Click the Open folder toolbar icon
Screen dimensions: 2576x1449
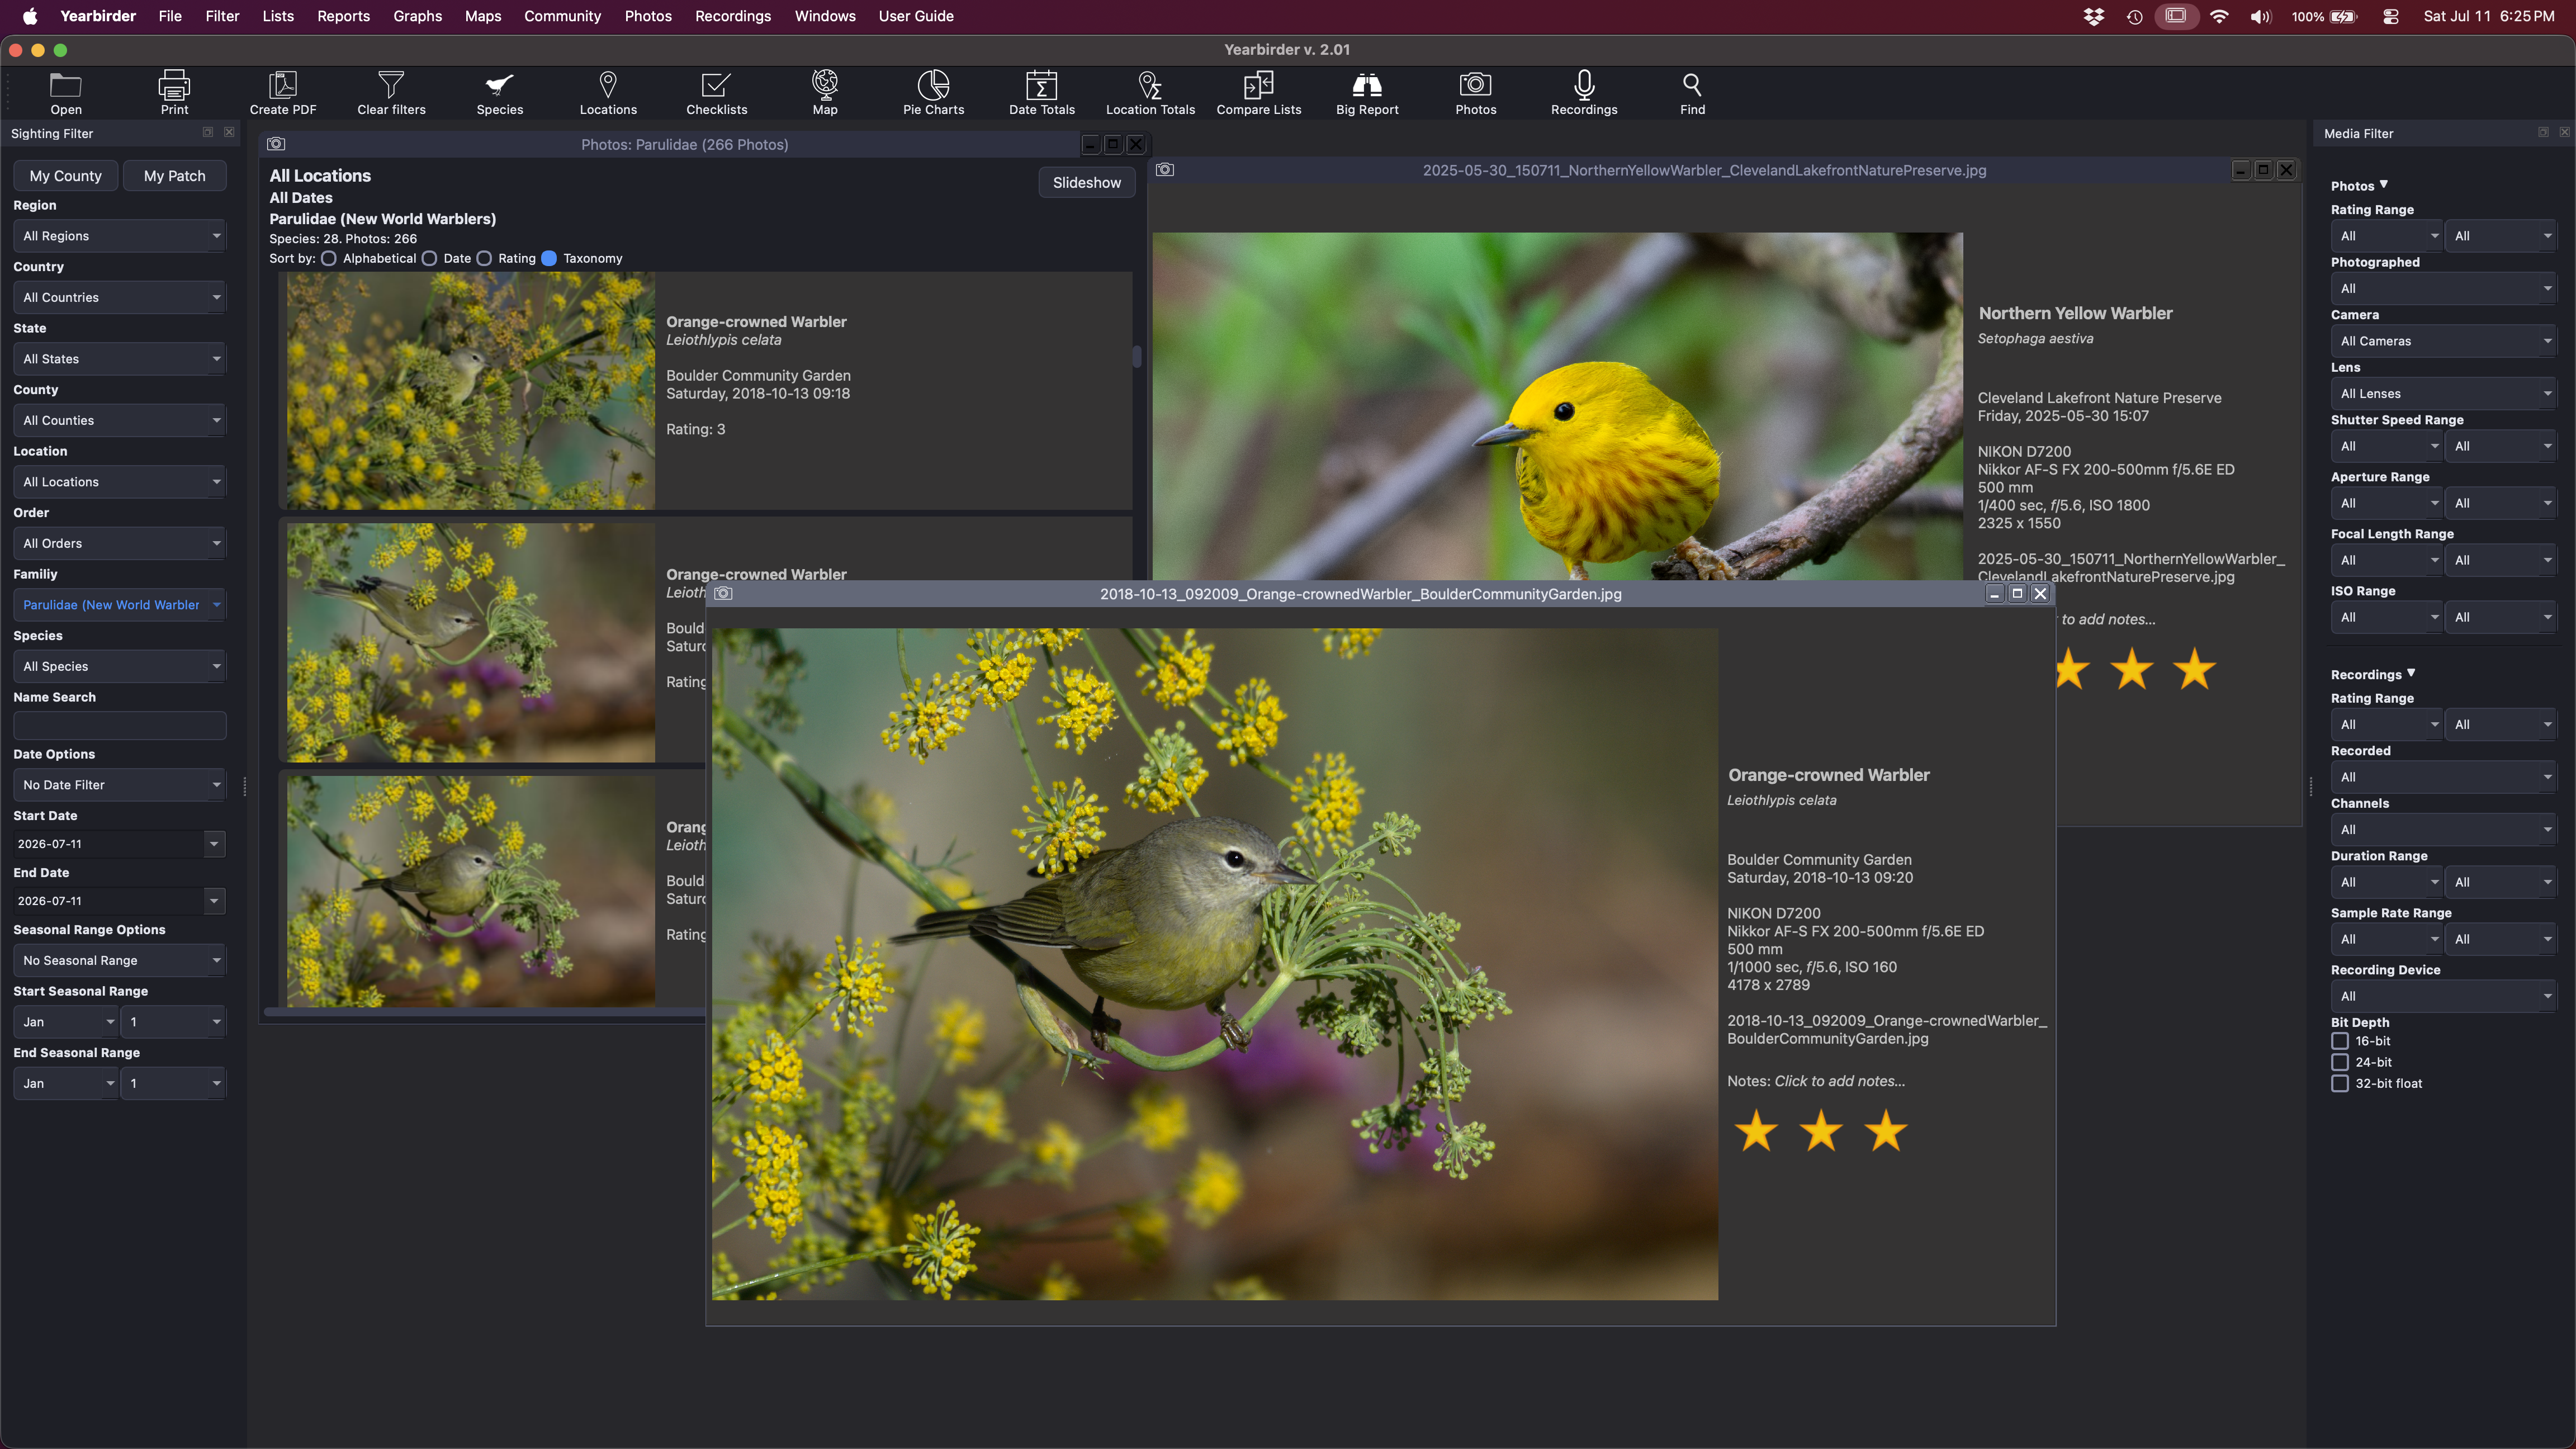click(66, 85)
